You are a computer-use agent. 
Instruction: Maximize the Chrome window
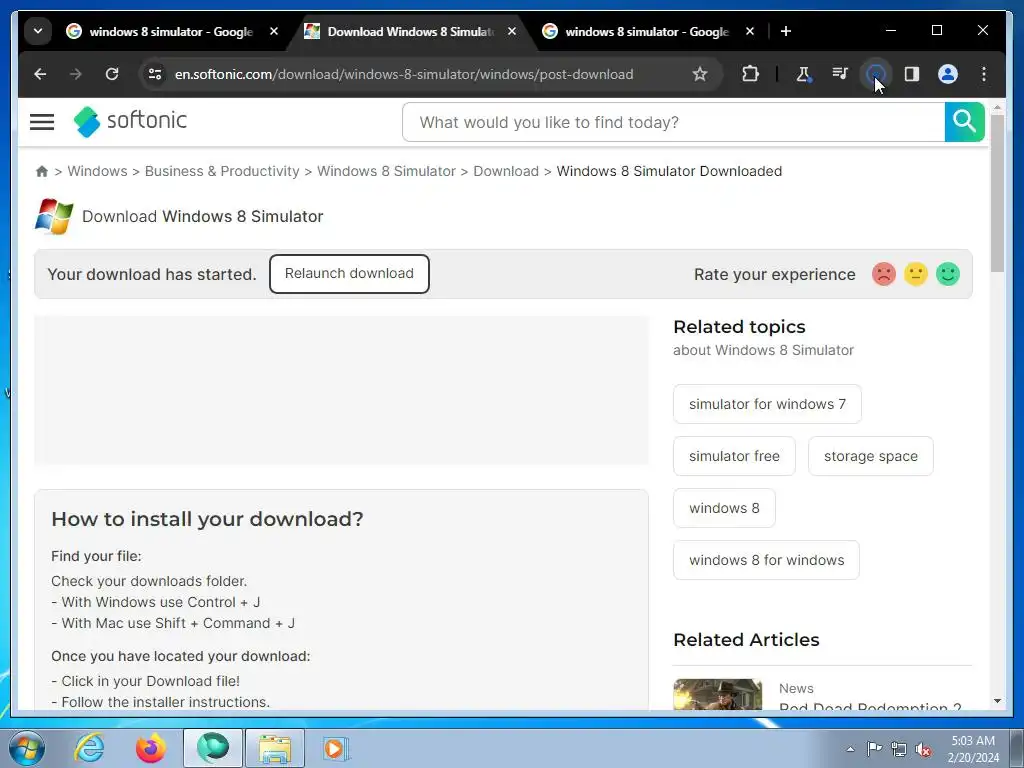936,30
